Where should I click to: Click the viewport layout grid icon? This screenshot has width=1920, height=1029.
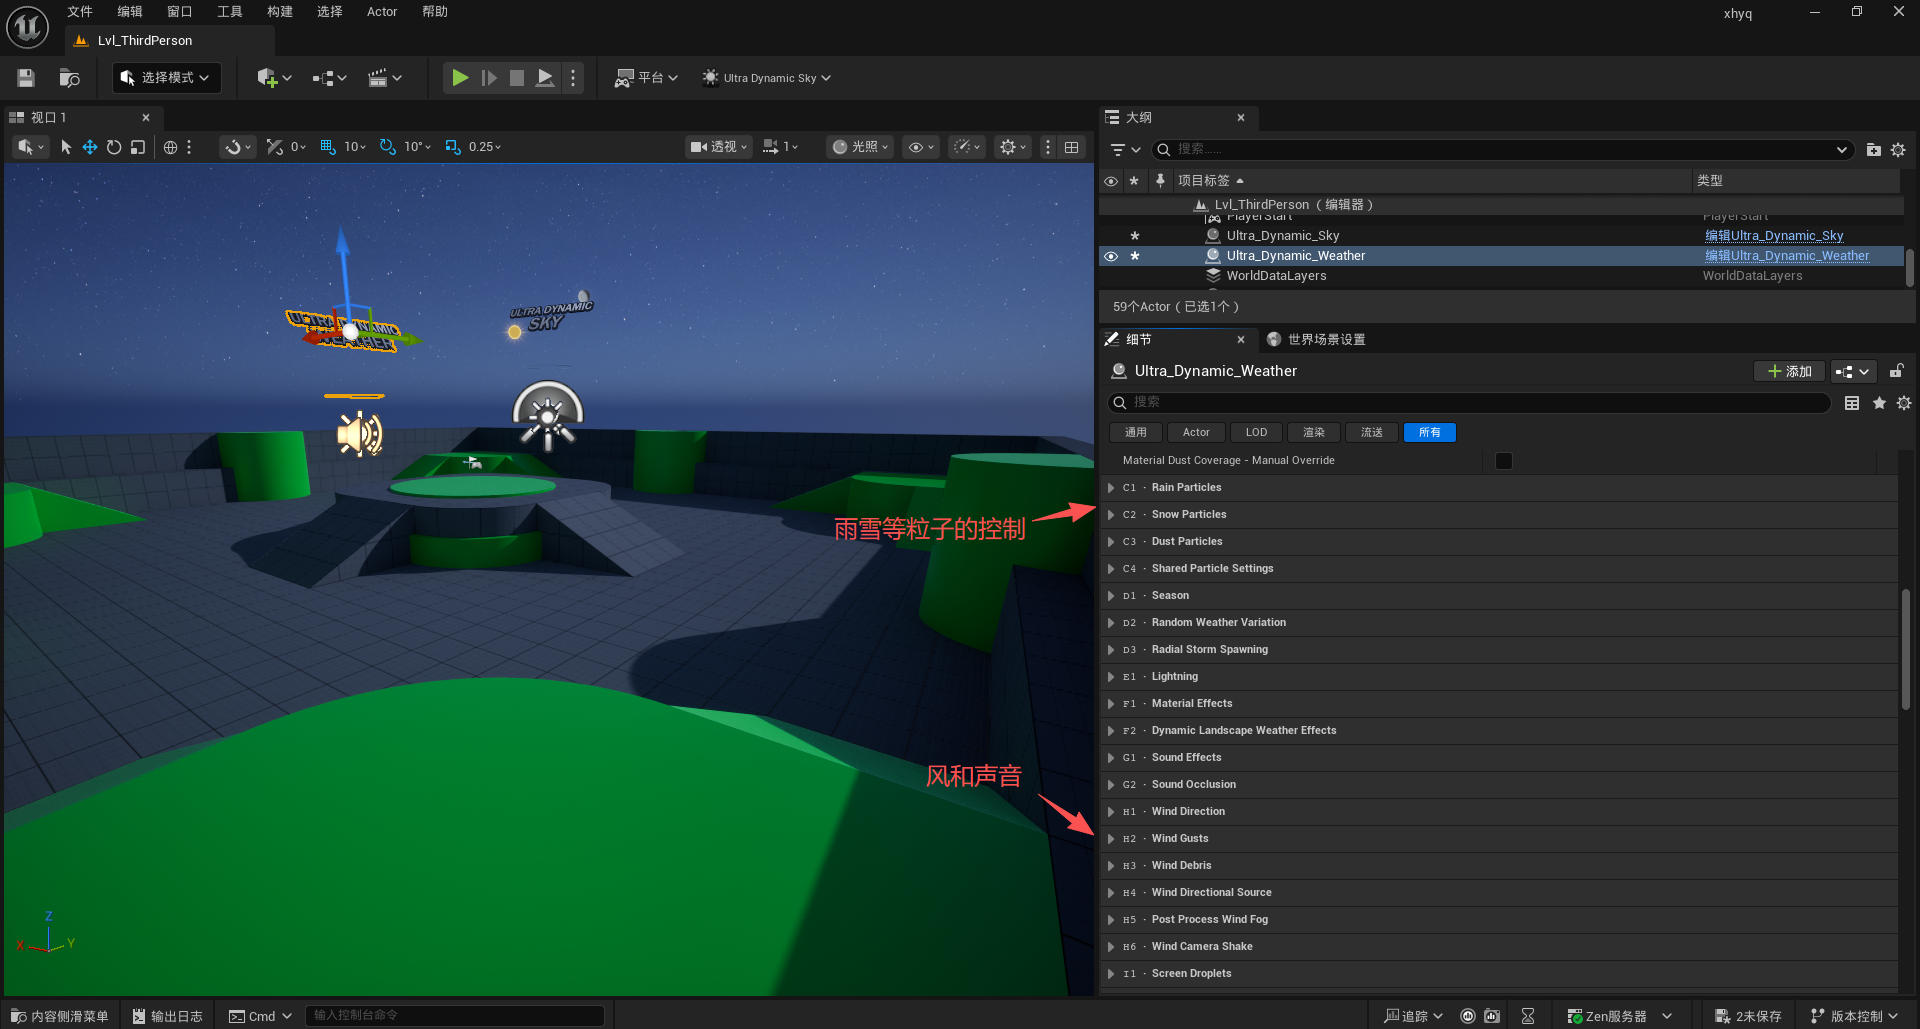point(1072,147)
